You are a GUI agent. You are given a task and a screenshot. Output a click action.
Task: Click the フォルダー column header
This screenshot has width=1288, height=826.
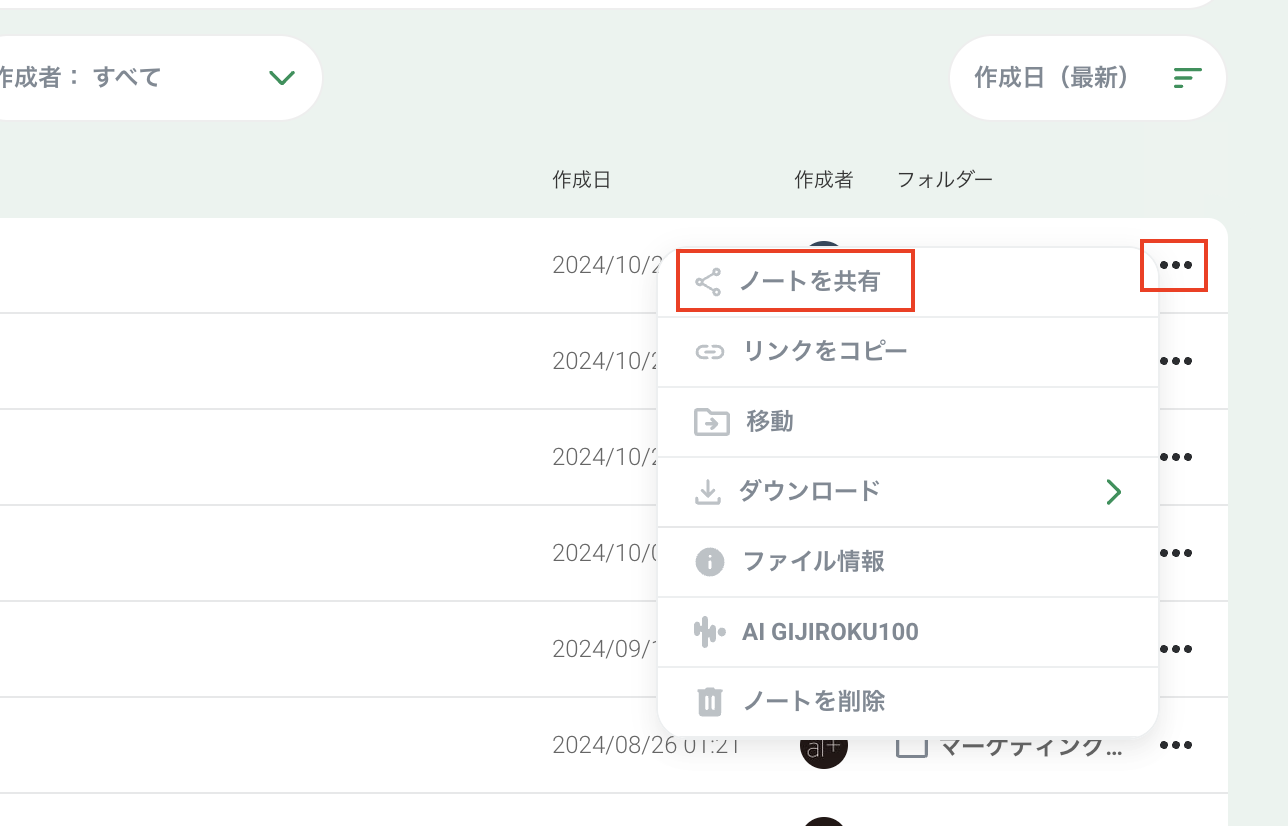[x=945, y=180]
